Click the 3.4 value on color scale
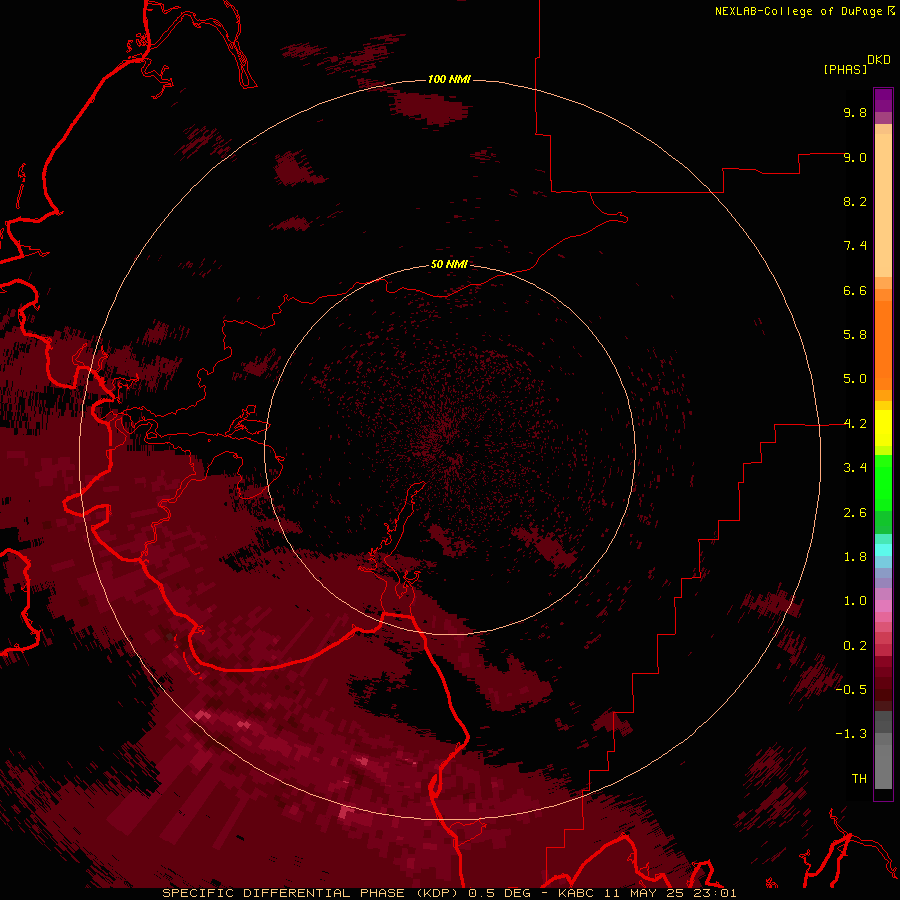This screenshot has height=900, width=900. [855, 468]
